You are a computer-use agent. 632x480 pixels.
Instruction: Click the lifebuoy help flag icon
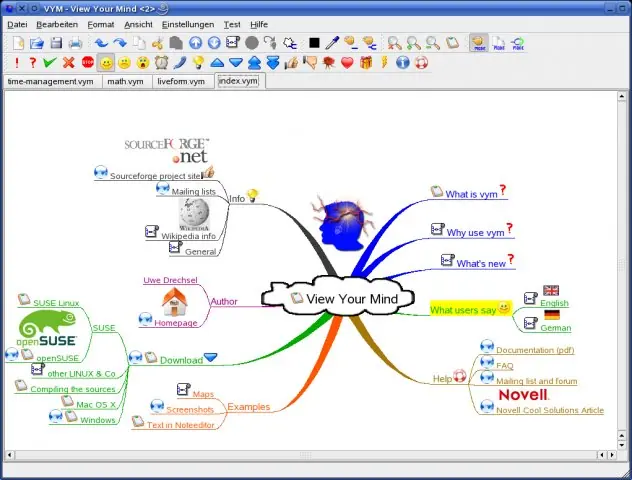[x=422, y=62]
